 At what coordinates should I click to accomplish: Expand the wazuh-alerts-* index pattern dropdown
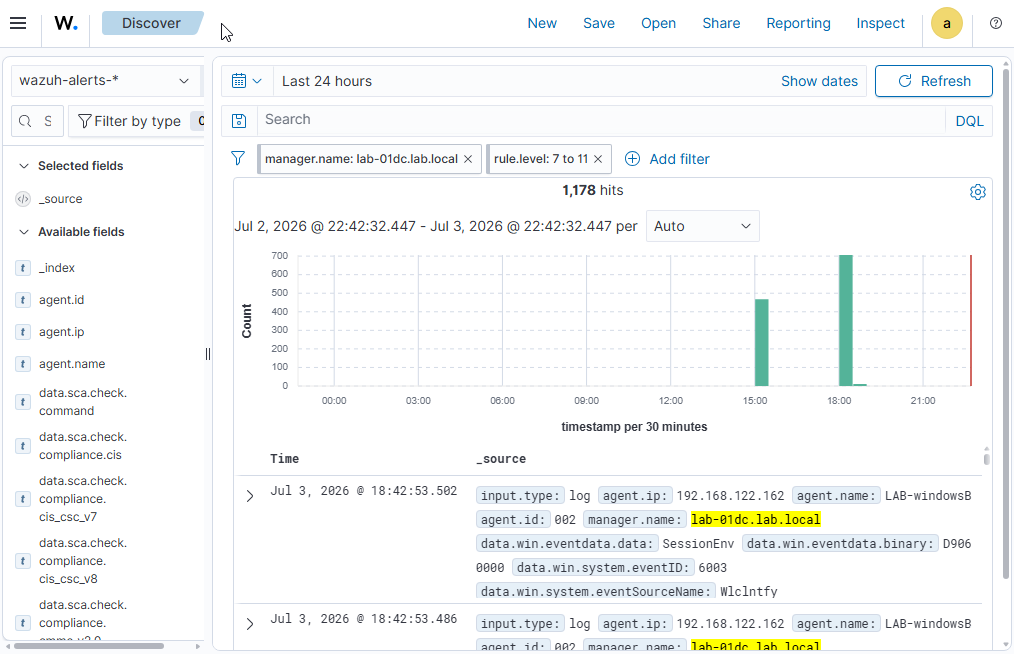click(105, 81)
